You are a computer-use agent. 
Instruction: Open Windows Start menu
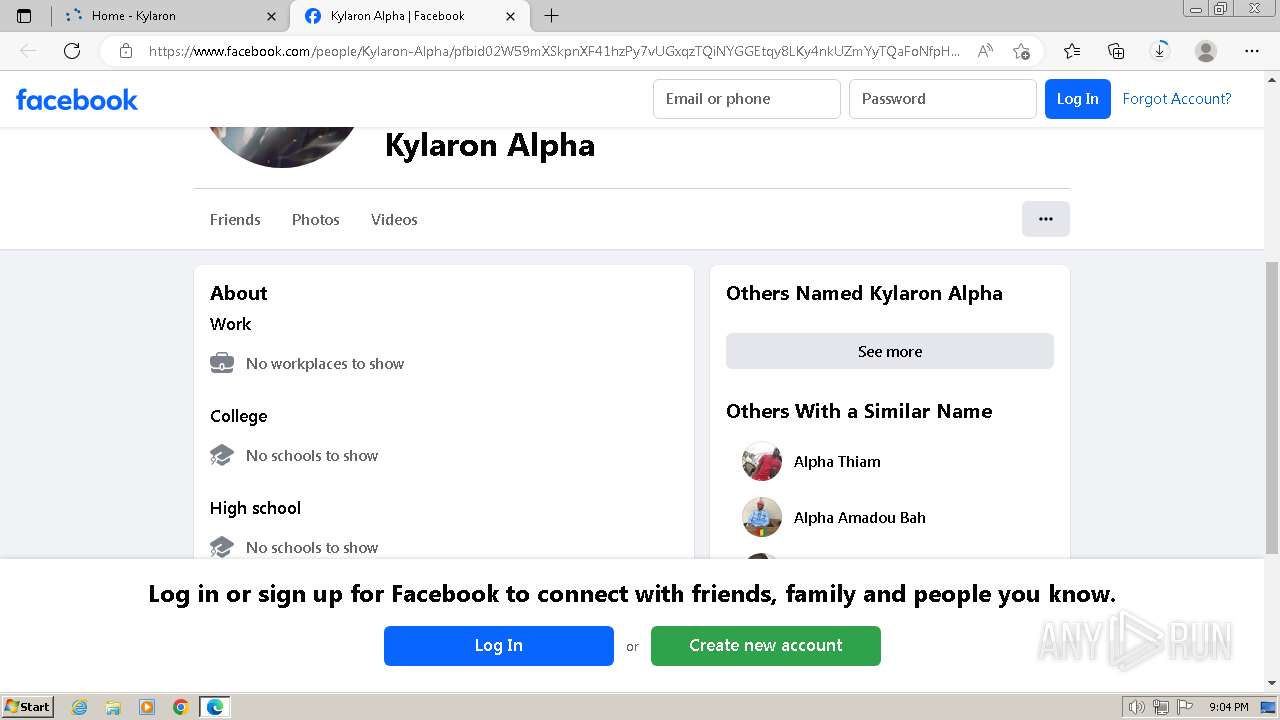[x=27, y=706]
